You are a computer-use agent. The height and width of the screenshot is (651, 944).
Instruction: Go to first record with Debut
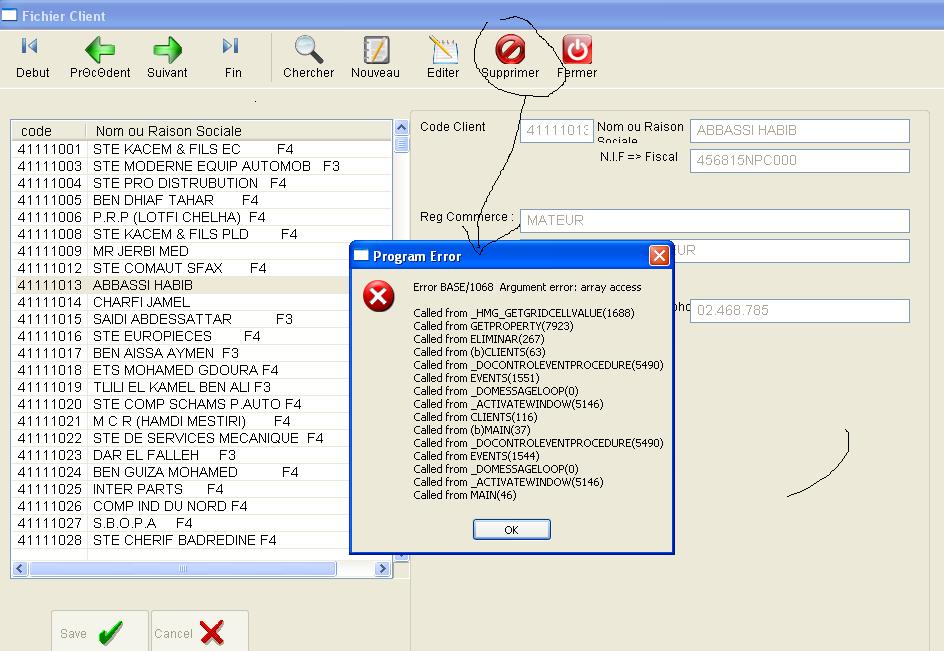[x=31, y=57]
